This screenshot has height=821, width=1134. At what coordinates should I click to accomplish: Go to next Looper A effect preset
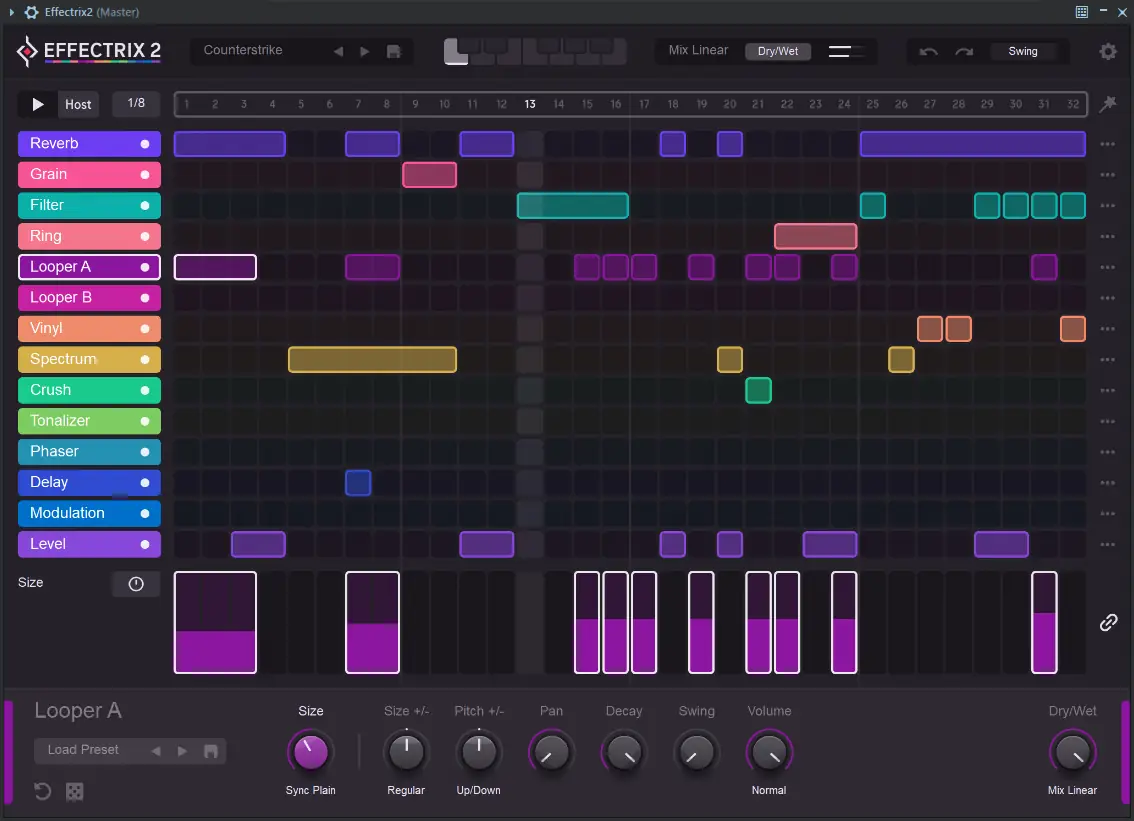[x=182, y=751]
